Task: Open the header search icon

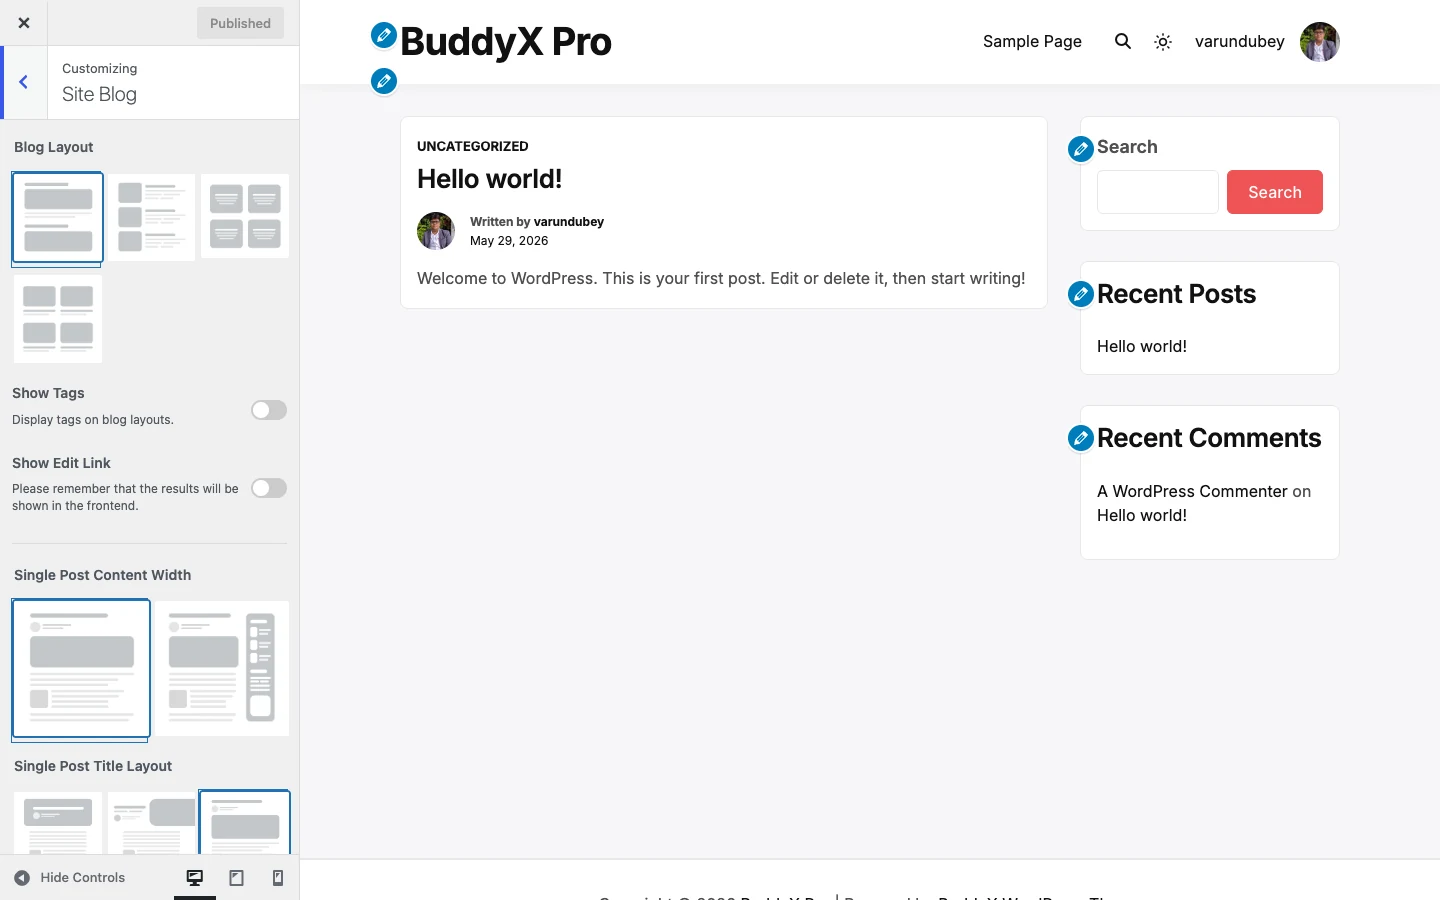Action: (x=1123, y=42)
